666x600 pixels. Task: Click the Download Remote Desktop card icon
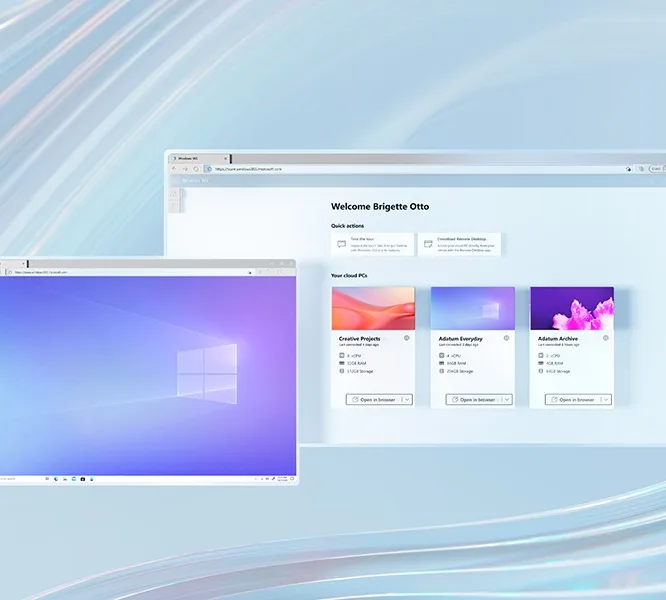click(428, 244)
